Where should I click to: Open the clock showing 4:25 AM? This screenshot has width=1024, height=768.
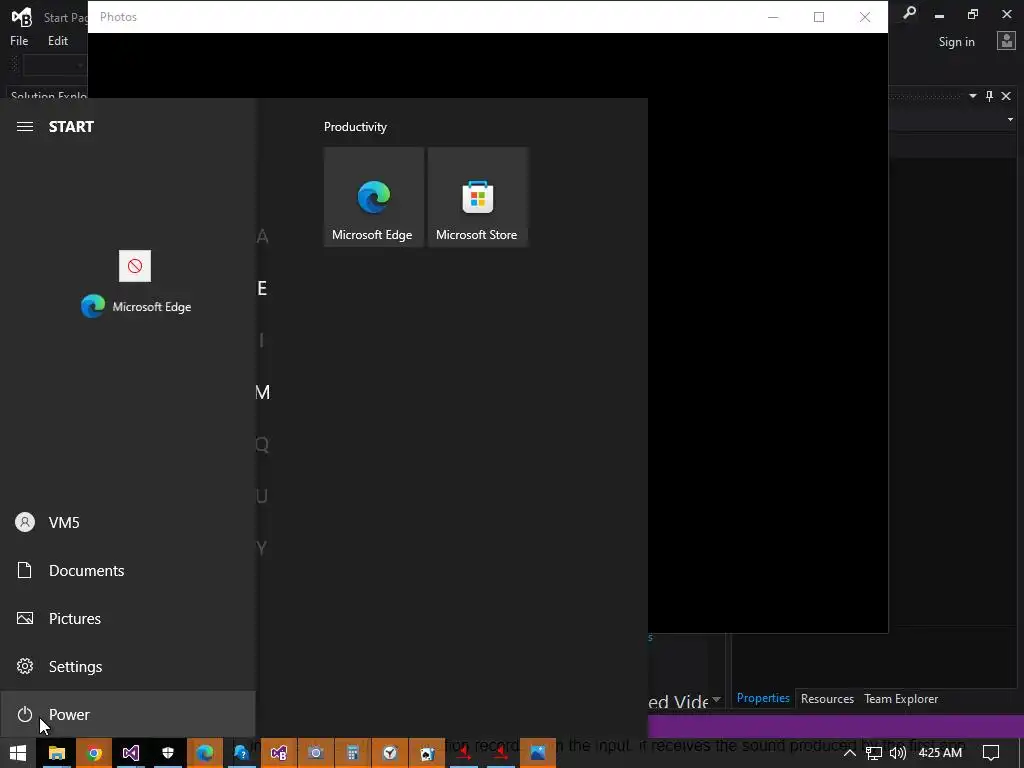pyautogui.click(x=940, y=753)
